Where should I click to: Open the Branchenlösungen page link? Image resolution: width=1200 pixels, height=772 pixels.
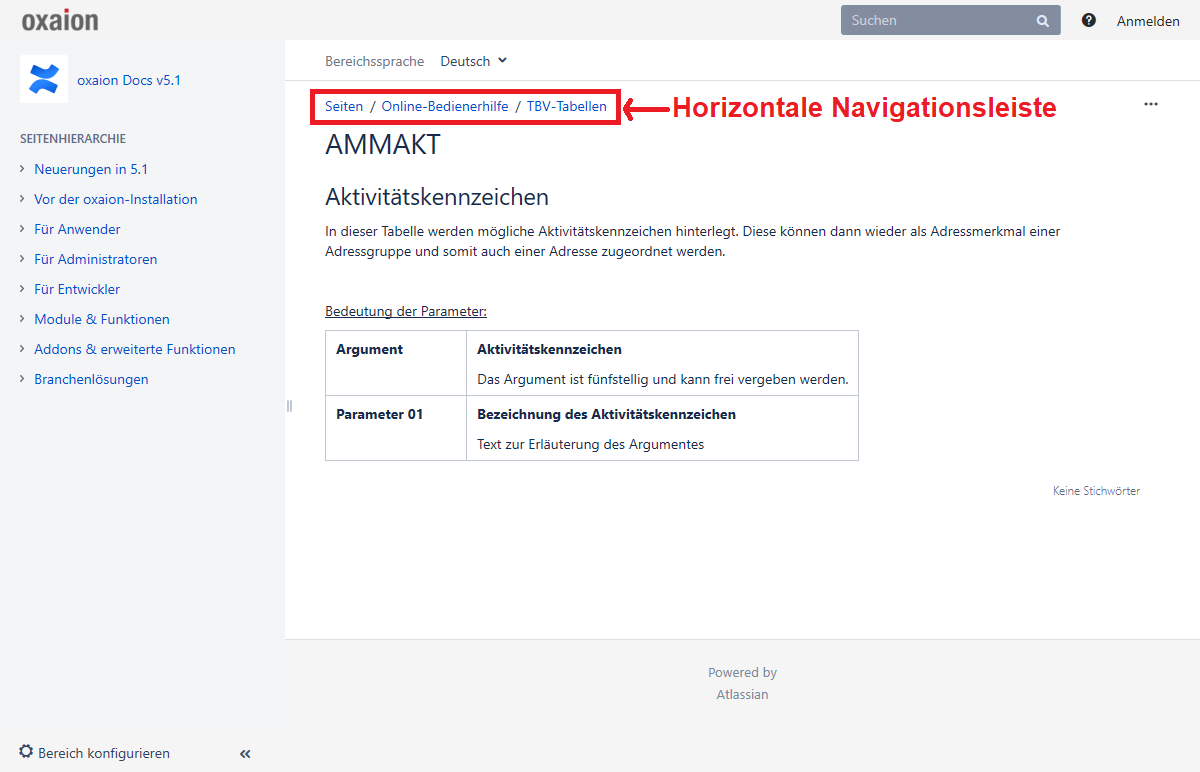click(91, 379)
